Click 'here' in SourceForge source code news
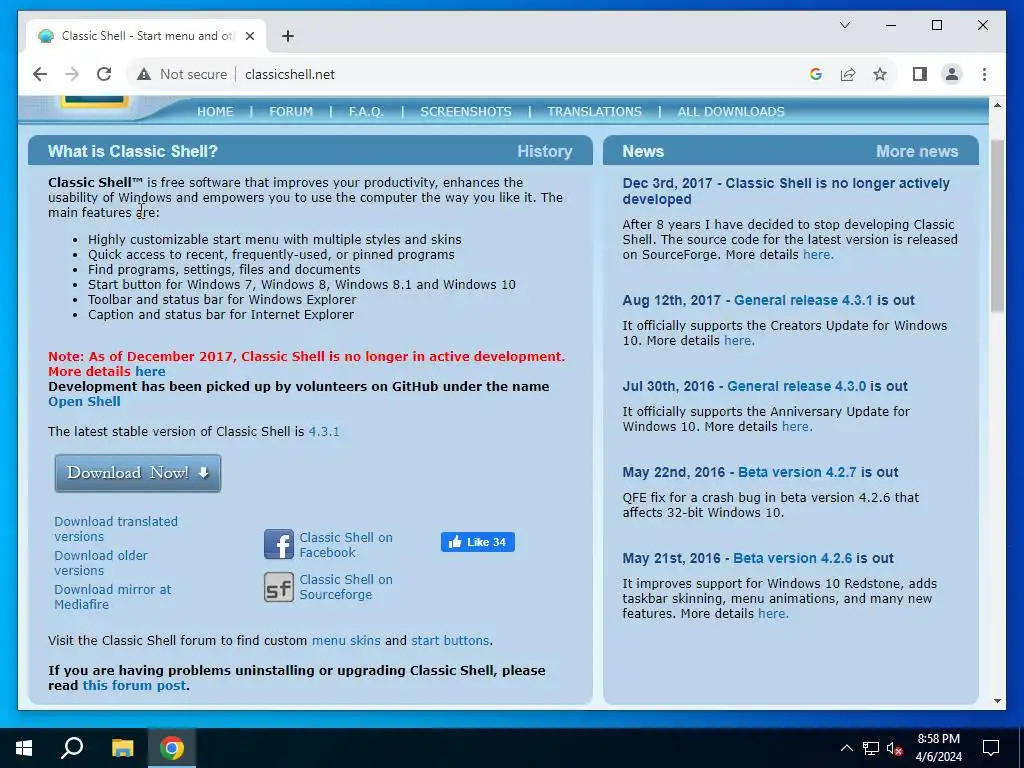This screenshot has width=1024, height=768. coord(818,255)
